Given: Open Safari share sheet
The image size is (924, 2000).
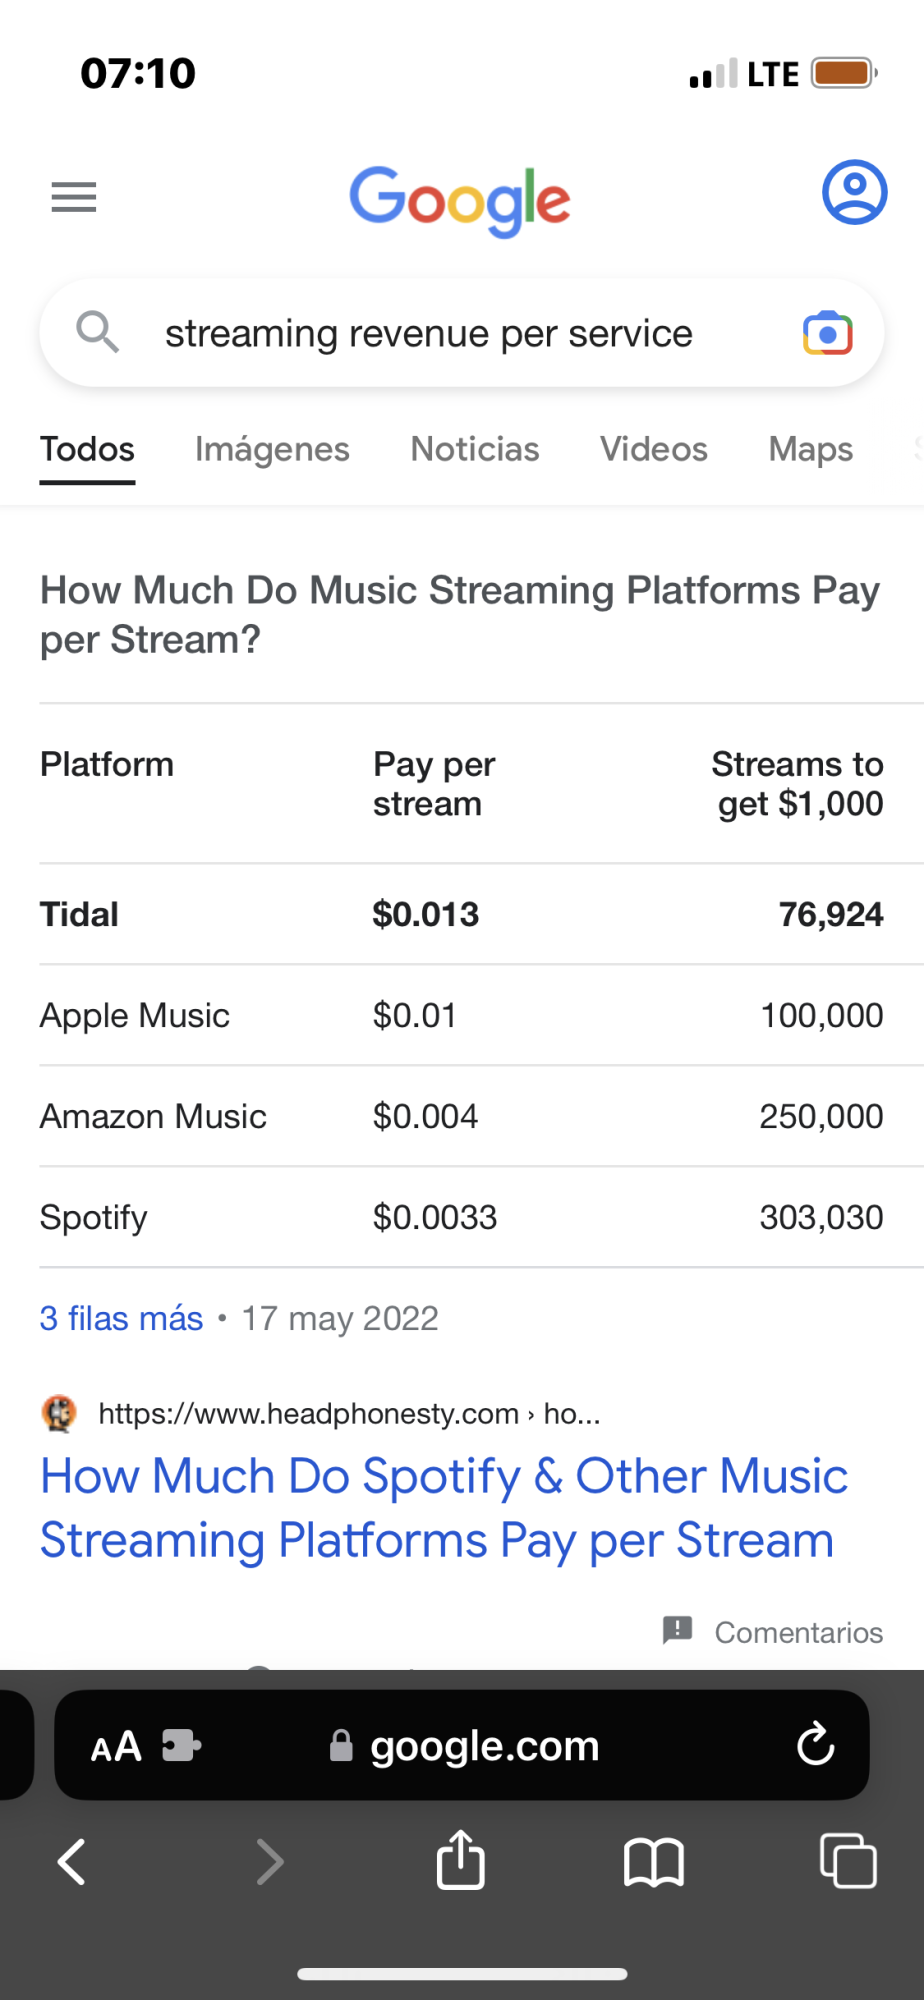Looking at the screenshot, I should [461, 1861].
